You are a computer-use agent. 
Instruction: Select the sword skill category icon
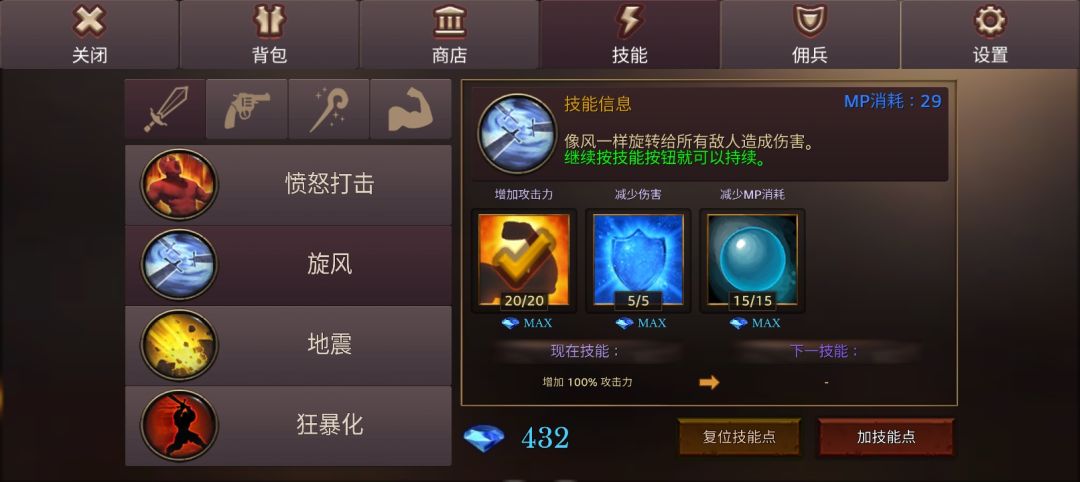click(x=165, y=109)
